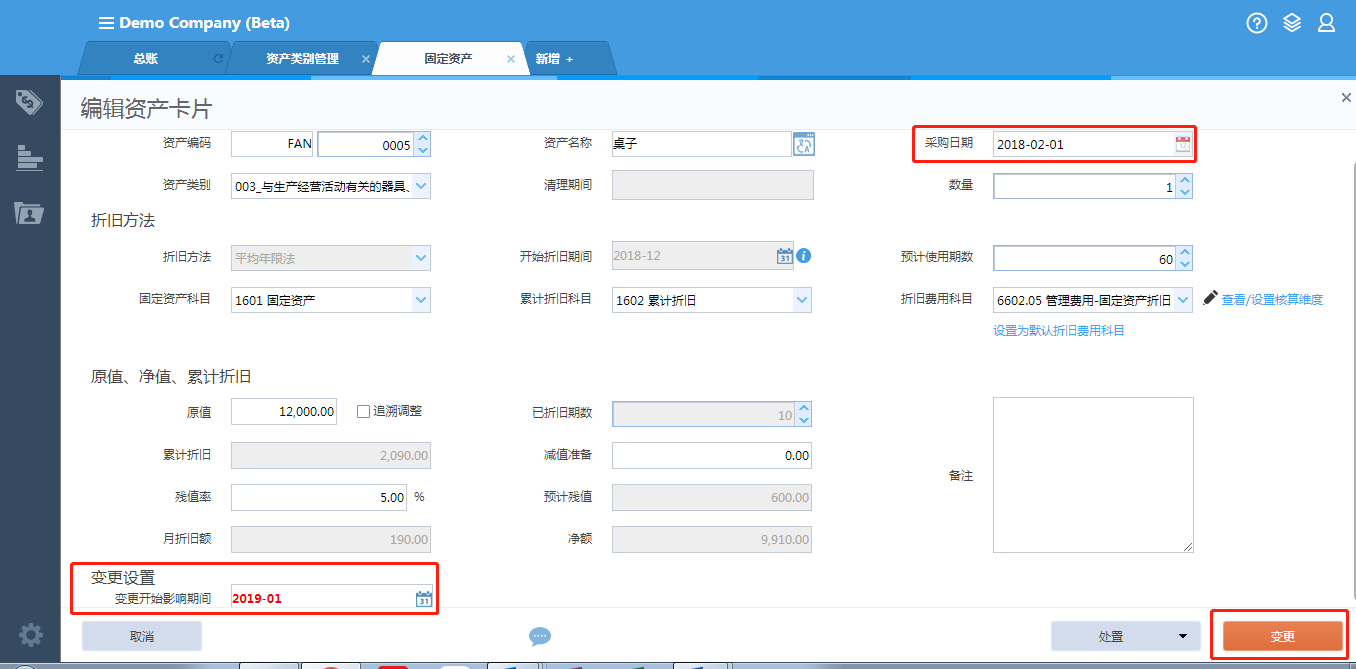Click the 已折旧期数 stepper
The height and width of the screenshot is (669, 1356).
[803, 414]
